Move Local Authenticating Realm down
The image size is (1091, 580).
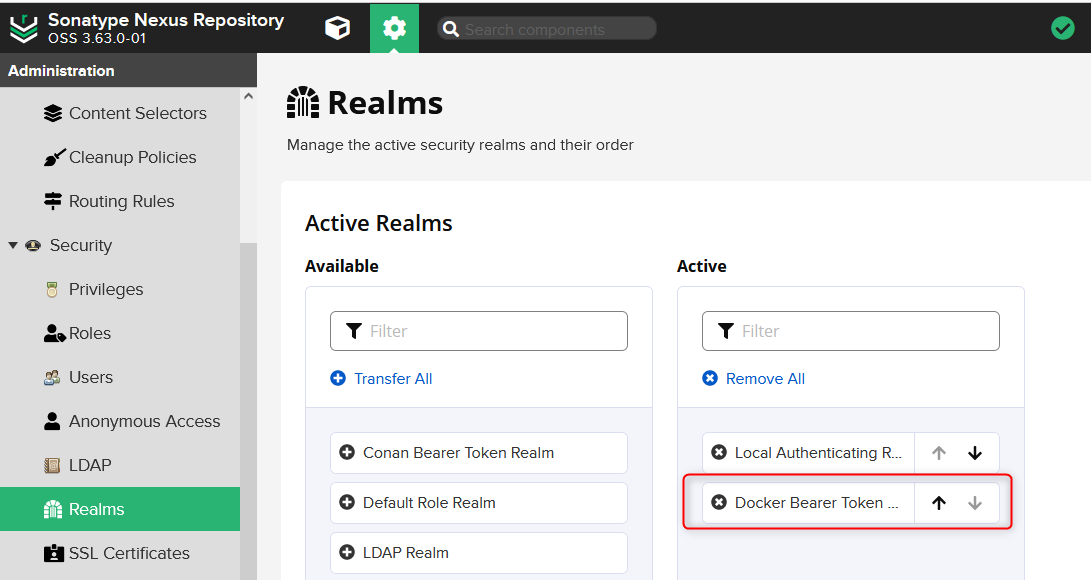(975, 453)
